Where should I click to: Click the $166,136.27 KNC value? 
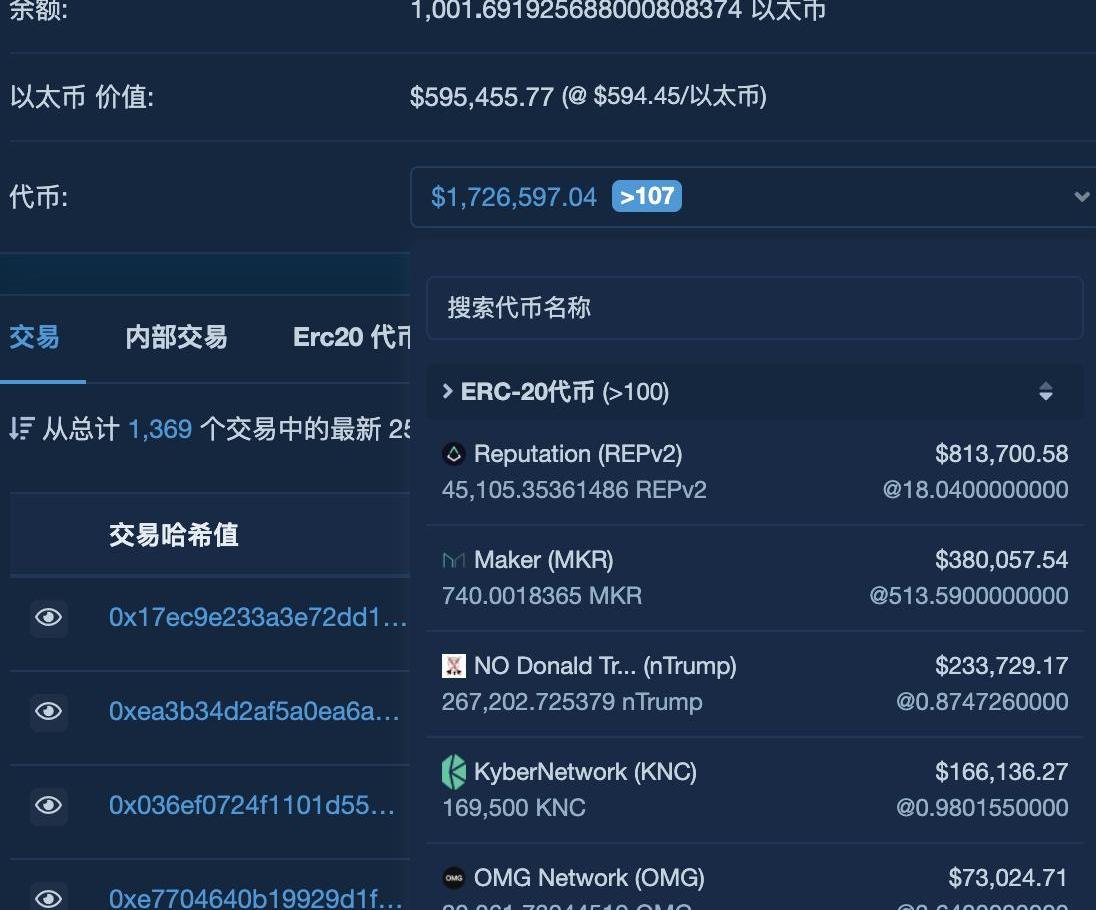point(1001,772)
